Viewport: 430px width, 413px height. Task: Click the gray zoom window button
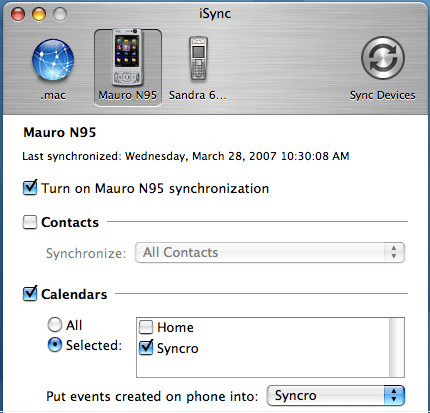(60, 14)
